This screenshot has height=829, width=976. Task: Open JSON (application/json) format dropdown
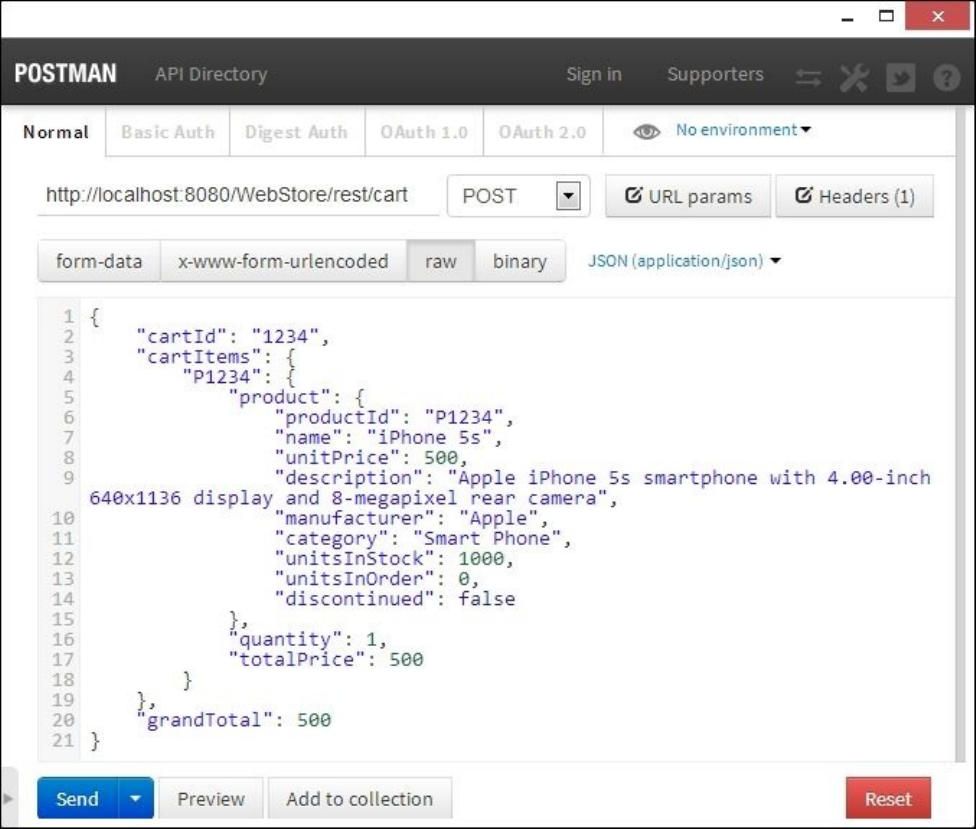click(684, 260)
